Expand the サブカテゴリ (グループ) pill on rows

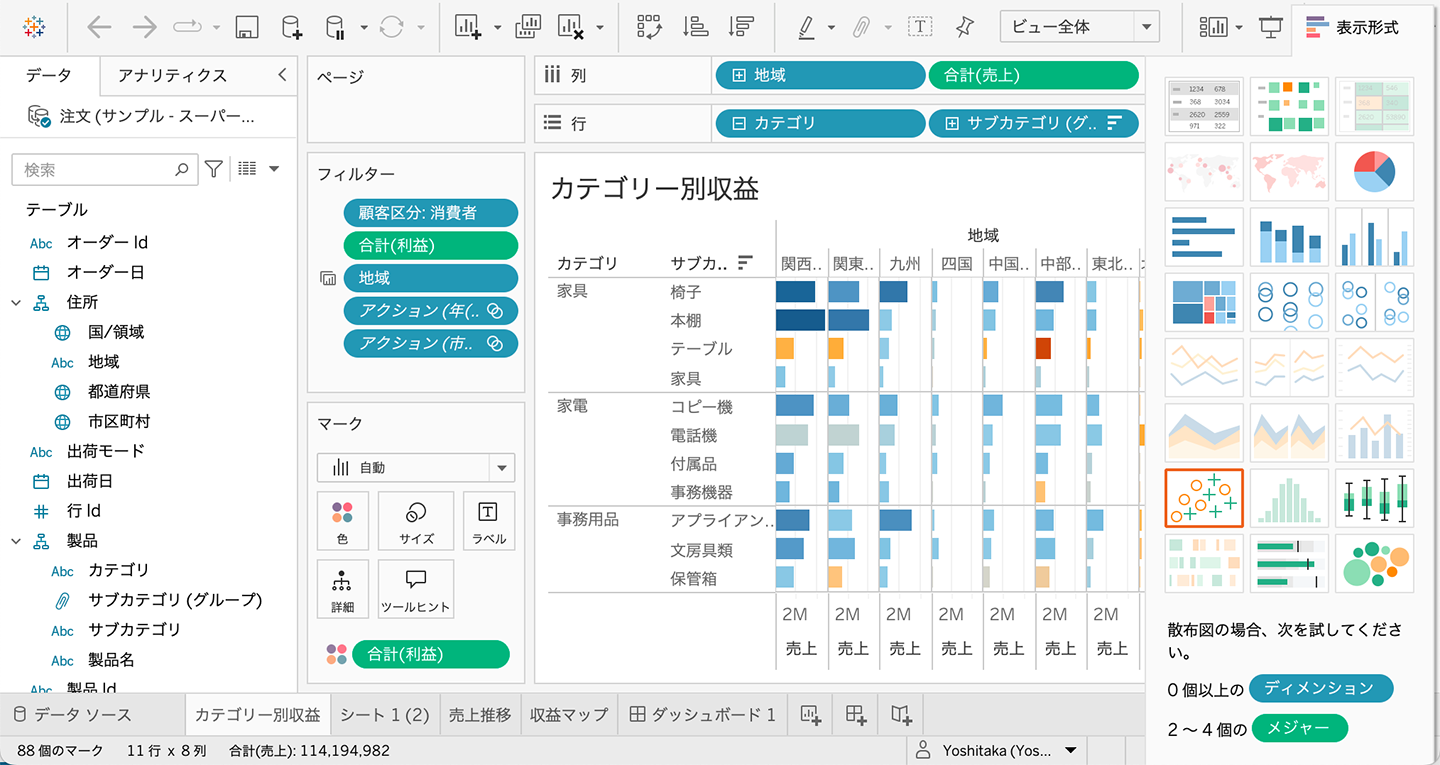coord(952,123)
